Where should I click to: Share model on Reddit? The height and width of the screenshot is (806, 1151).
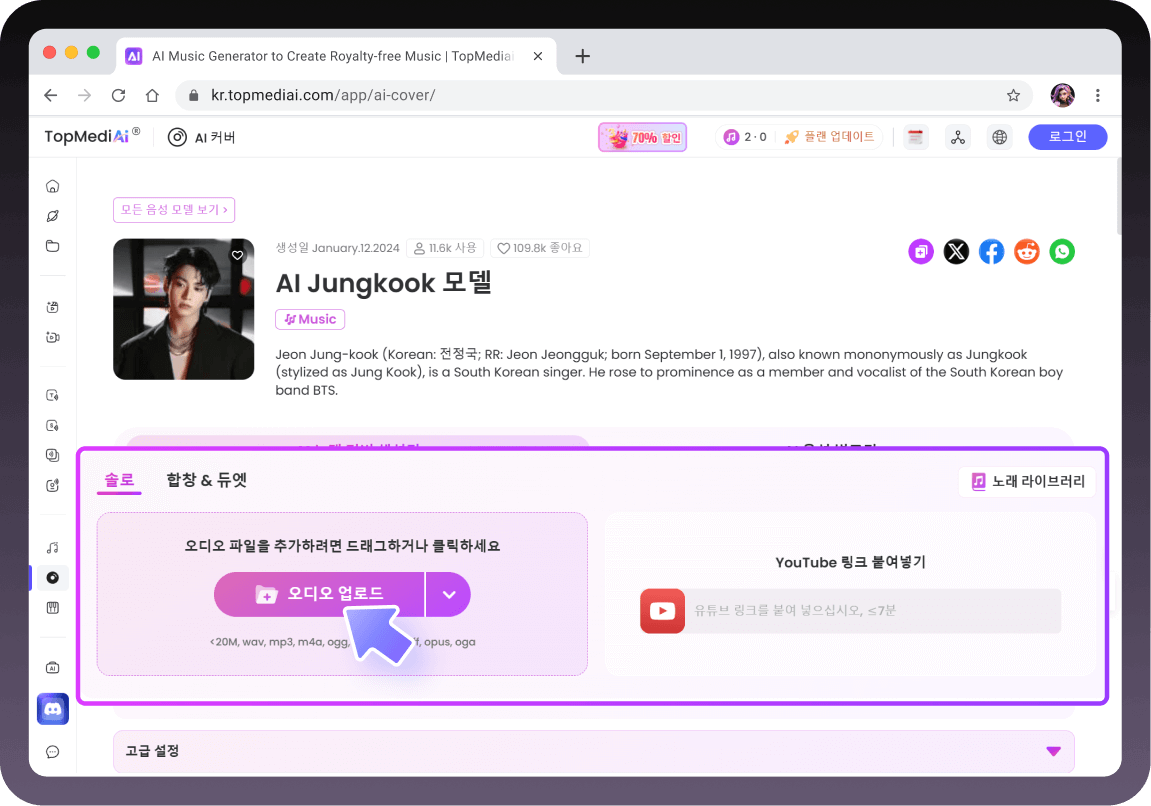(x=1027, y=252)
